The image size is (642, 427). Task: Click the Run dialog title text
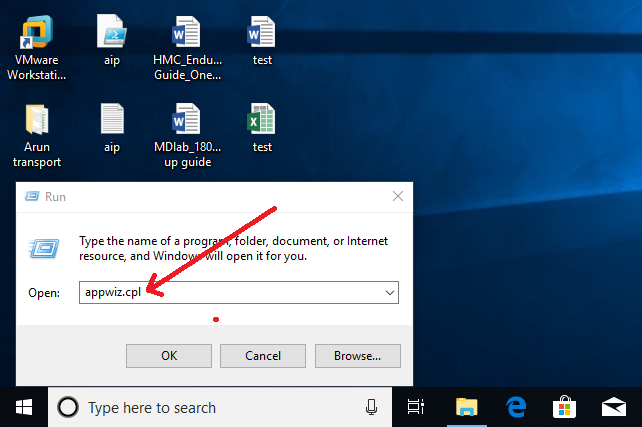(55, 197)
